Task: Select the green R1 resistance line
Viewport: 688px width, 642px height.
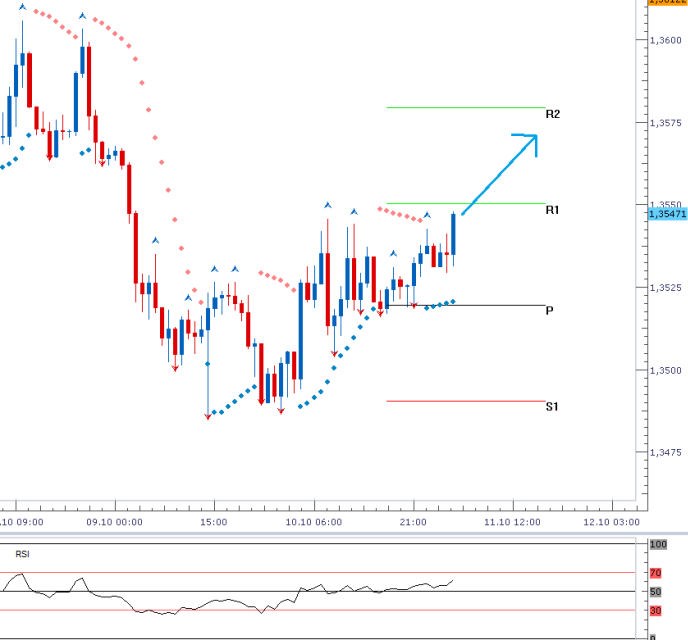Action: pyautogui.click(x=466, y=204)
